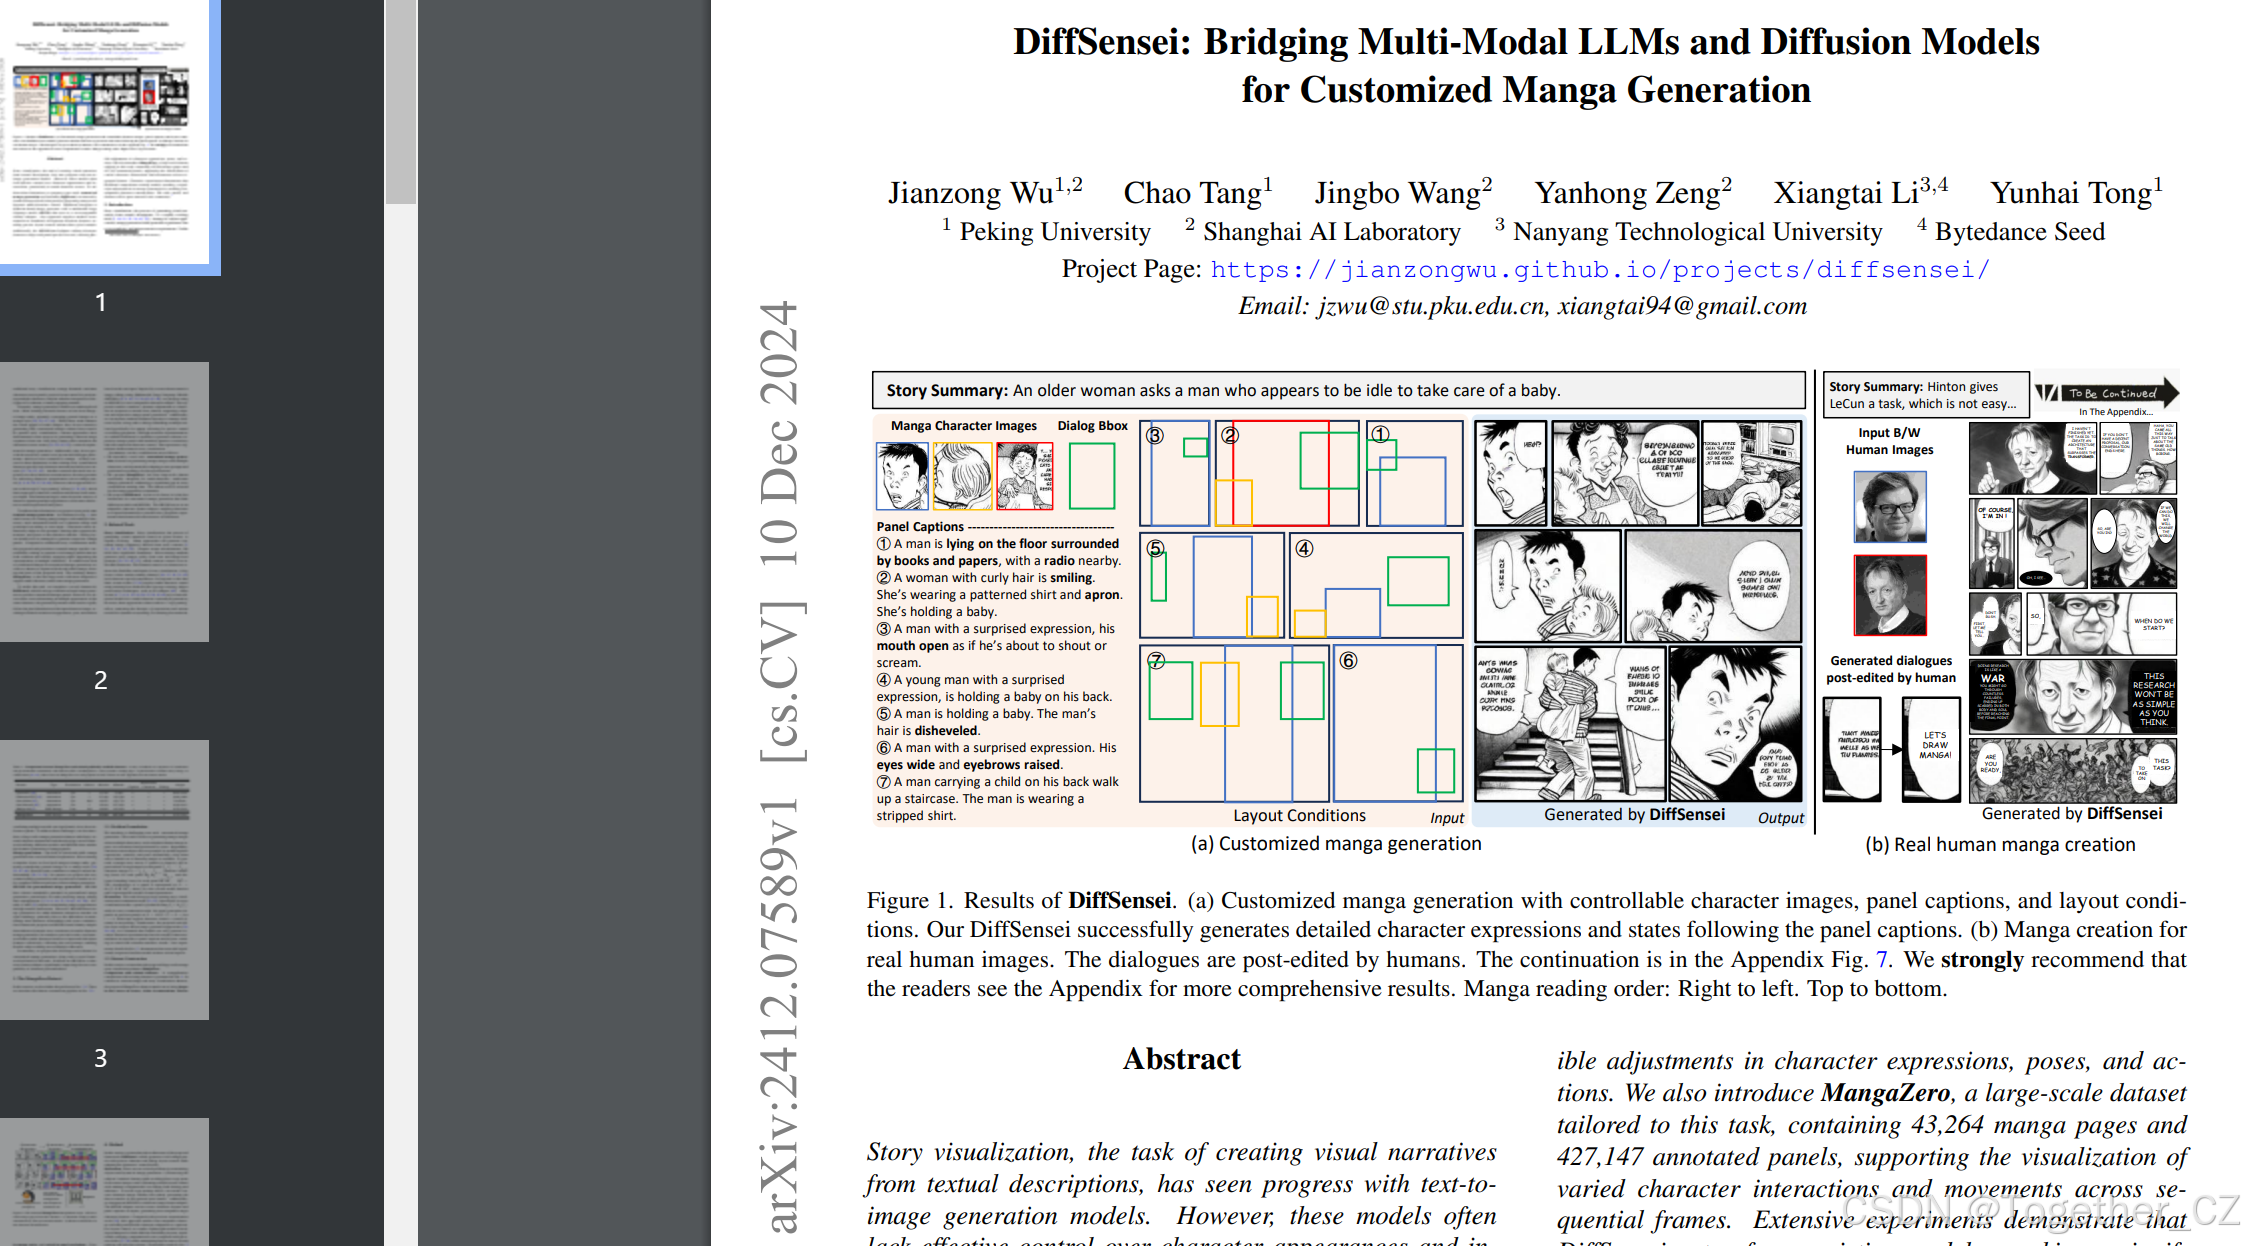Click the page number label under first thumbnail
Viewport: 2245px width, 1246px height.
[x=100, y=302]
